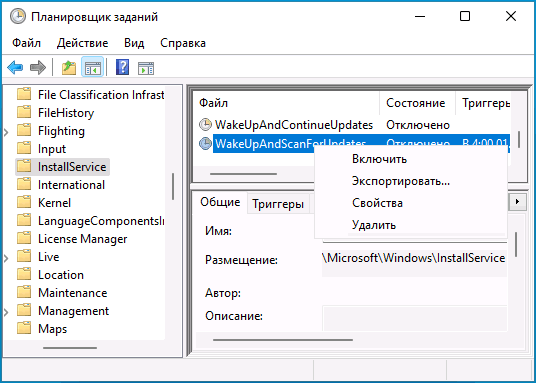Click the details pane vertical scrollbar
This screenshot has width=536, height=383.
516,245
